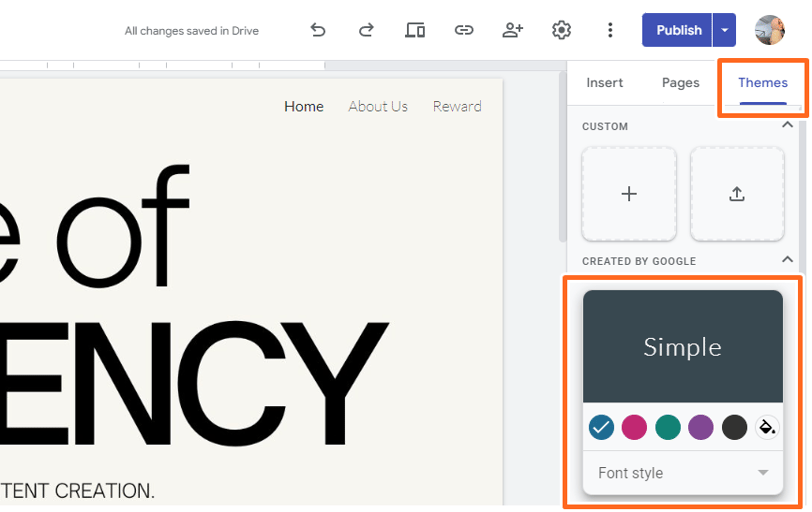Share with others icon
This screenshot has width=812, height=512.
[x=513, y=31]
